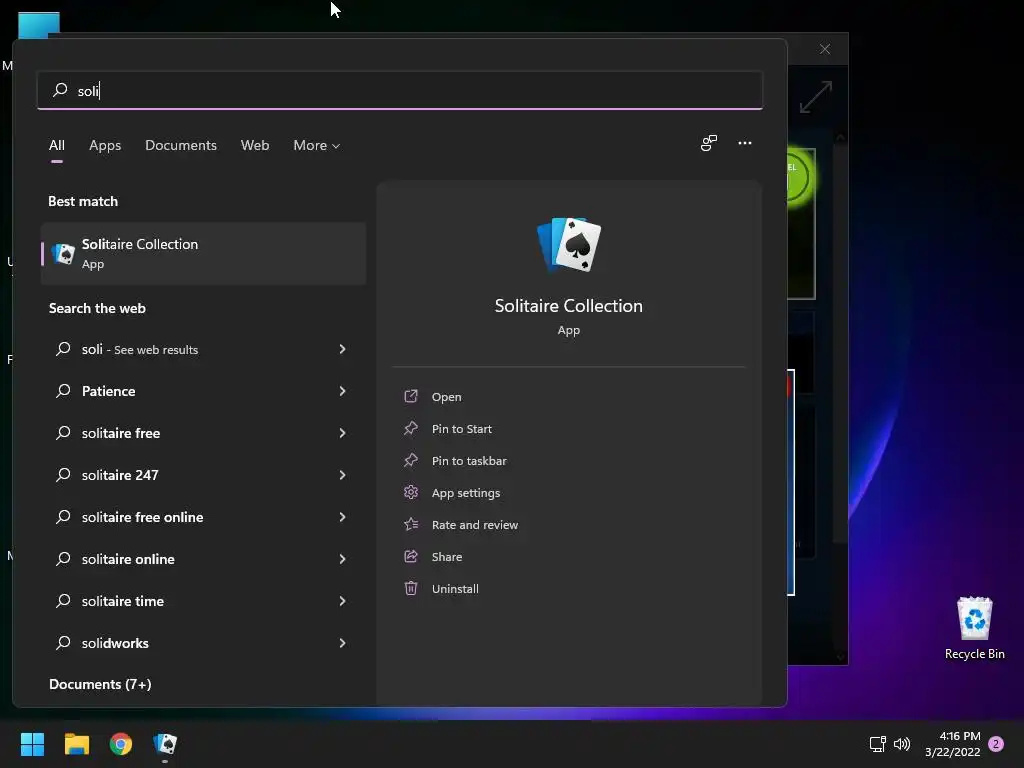Screen dimensions: 1024x768
Task: Open the notification badge showing 2
Action: click(x=996, y=744)
